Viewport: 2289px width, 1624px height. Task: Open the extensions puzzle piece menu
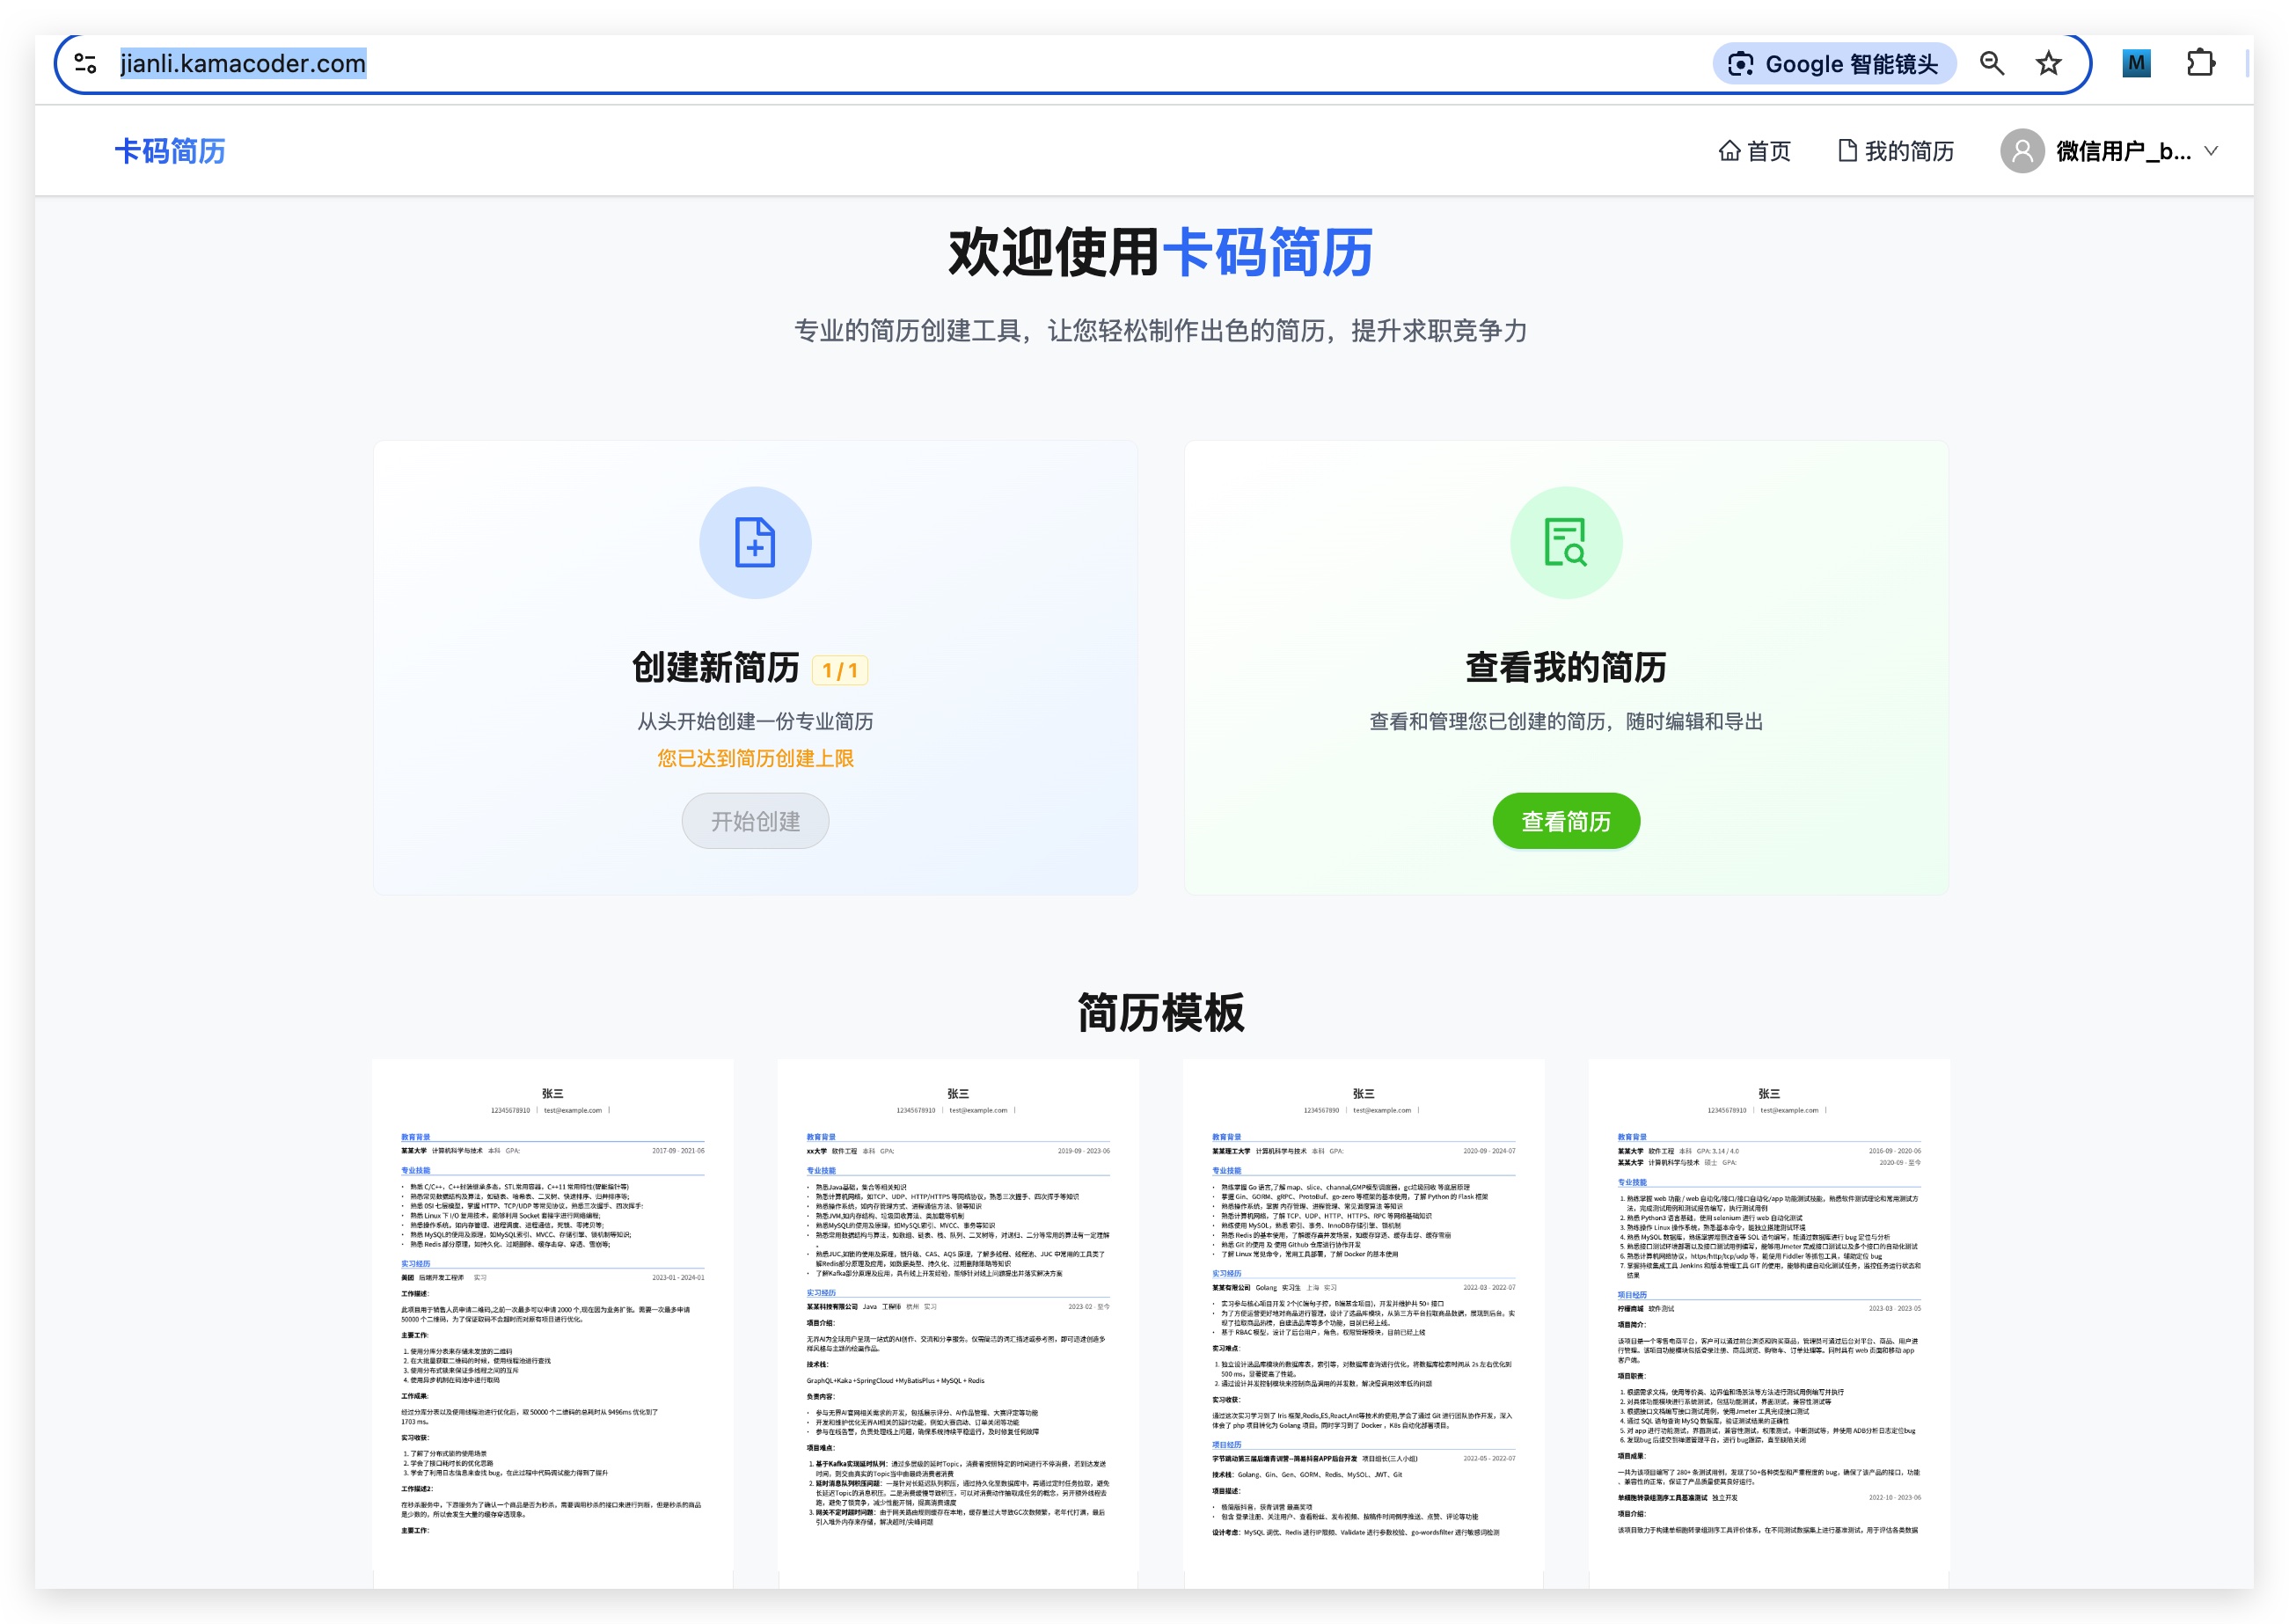click(x=2200, y=64)
